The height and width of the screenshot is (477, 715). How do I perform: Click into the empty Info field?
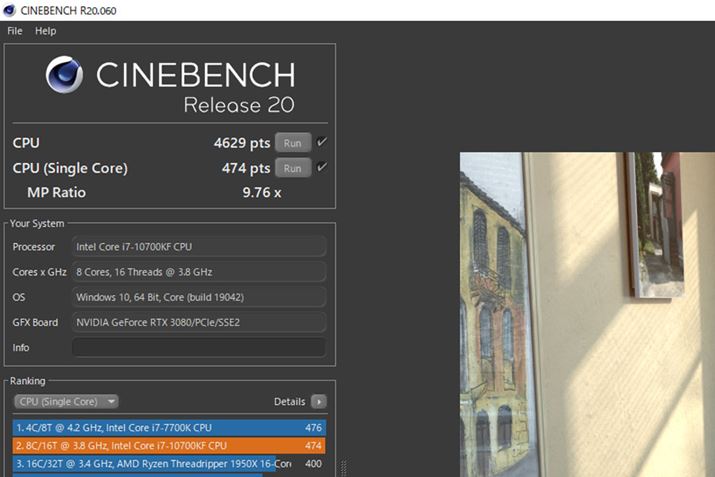[x=199, y=347]
